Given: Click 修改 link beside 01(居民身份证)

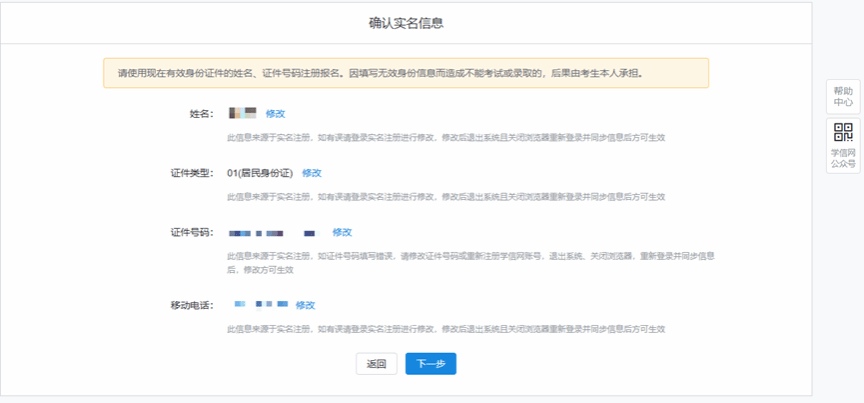Looking at the screenshot, I should click(312, 173).
